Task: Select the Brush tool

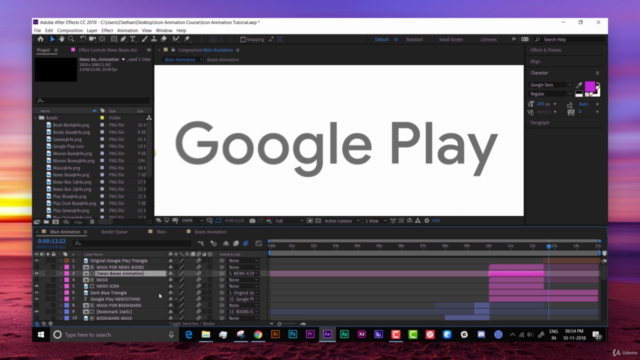Action: point(144,39)
